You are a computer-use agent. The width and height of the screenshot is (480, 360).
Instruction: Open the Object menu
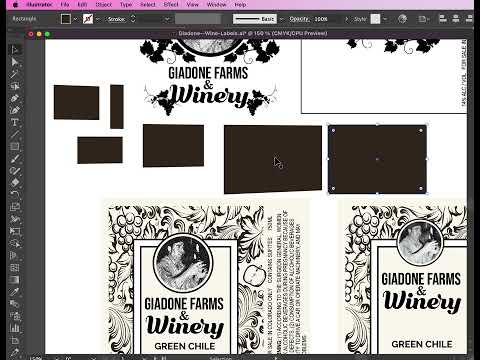[x=104, y=5]
